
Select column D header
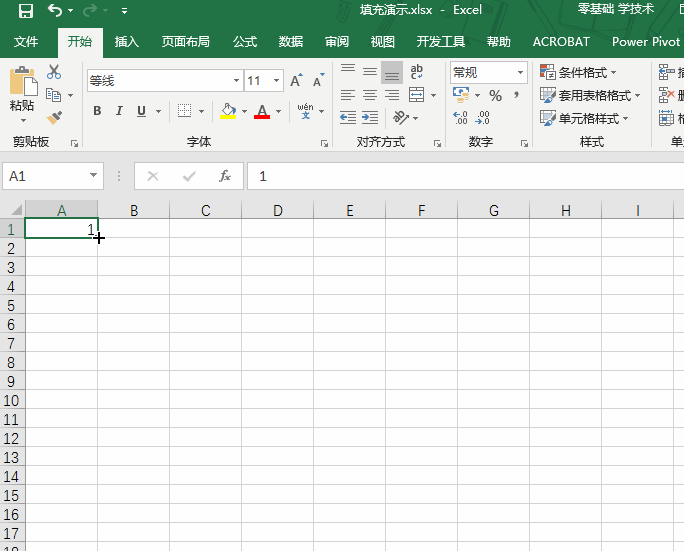coord(277,210)
